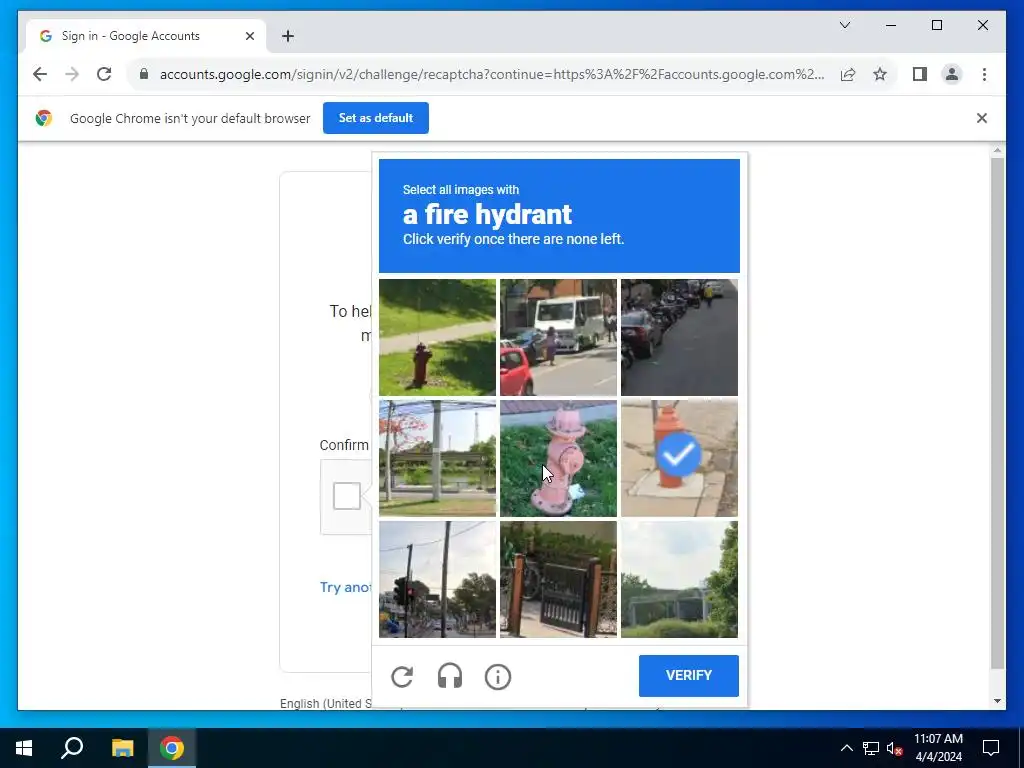Open the captcha help info icon
Screen dimensions: 1024x768
tap(498, 677)
